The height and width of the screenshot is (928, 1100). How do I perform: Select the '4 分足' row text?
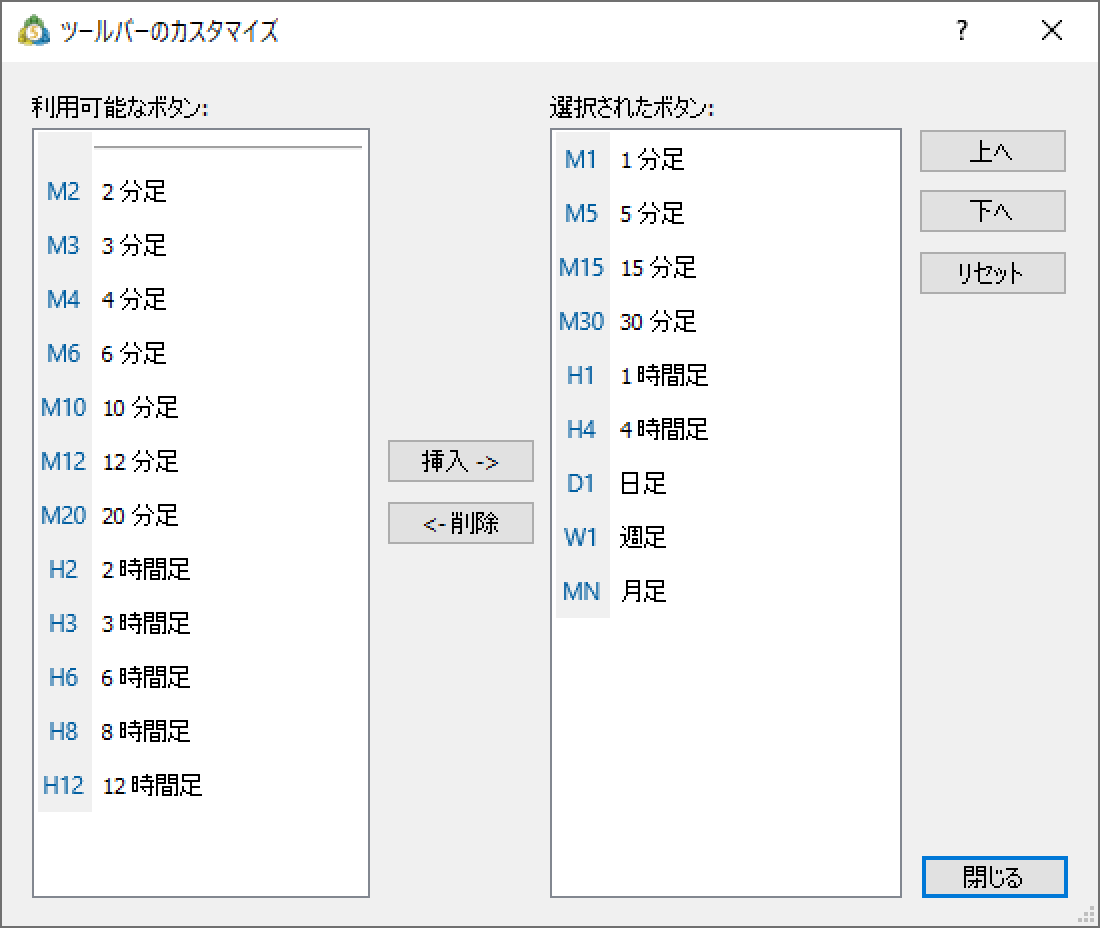pos(134,300)
